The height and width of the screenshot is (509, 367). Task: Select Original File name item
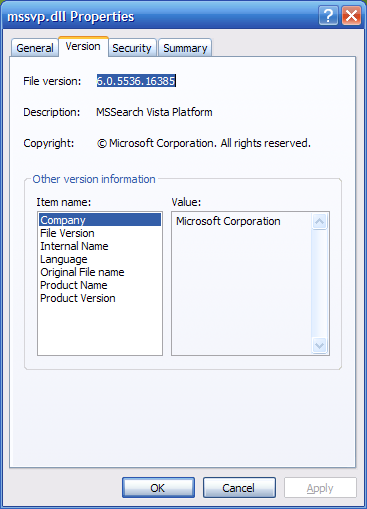pos(100,272)
